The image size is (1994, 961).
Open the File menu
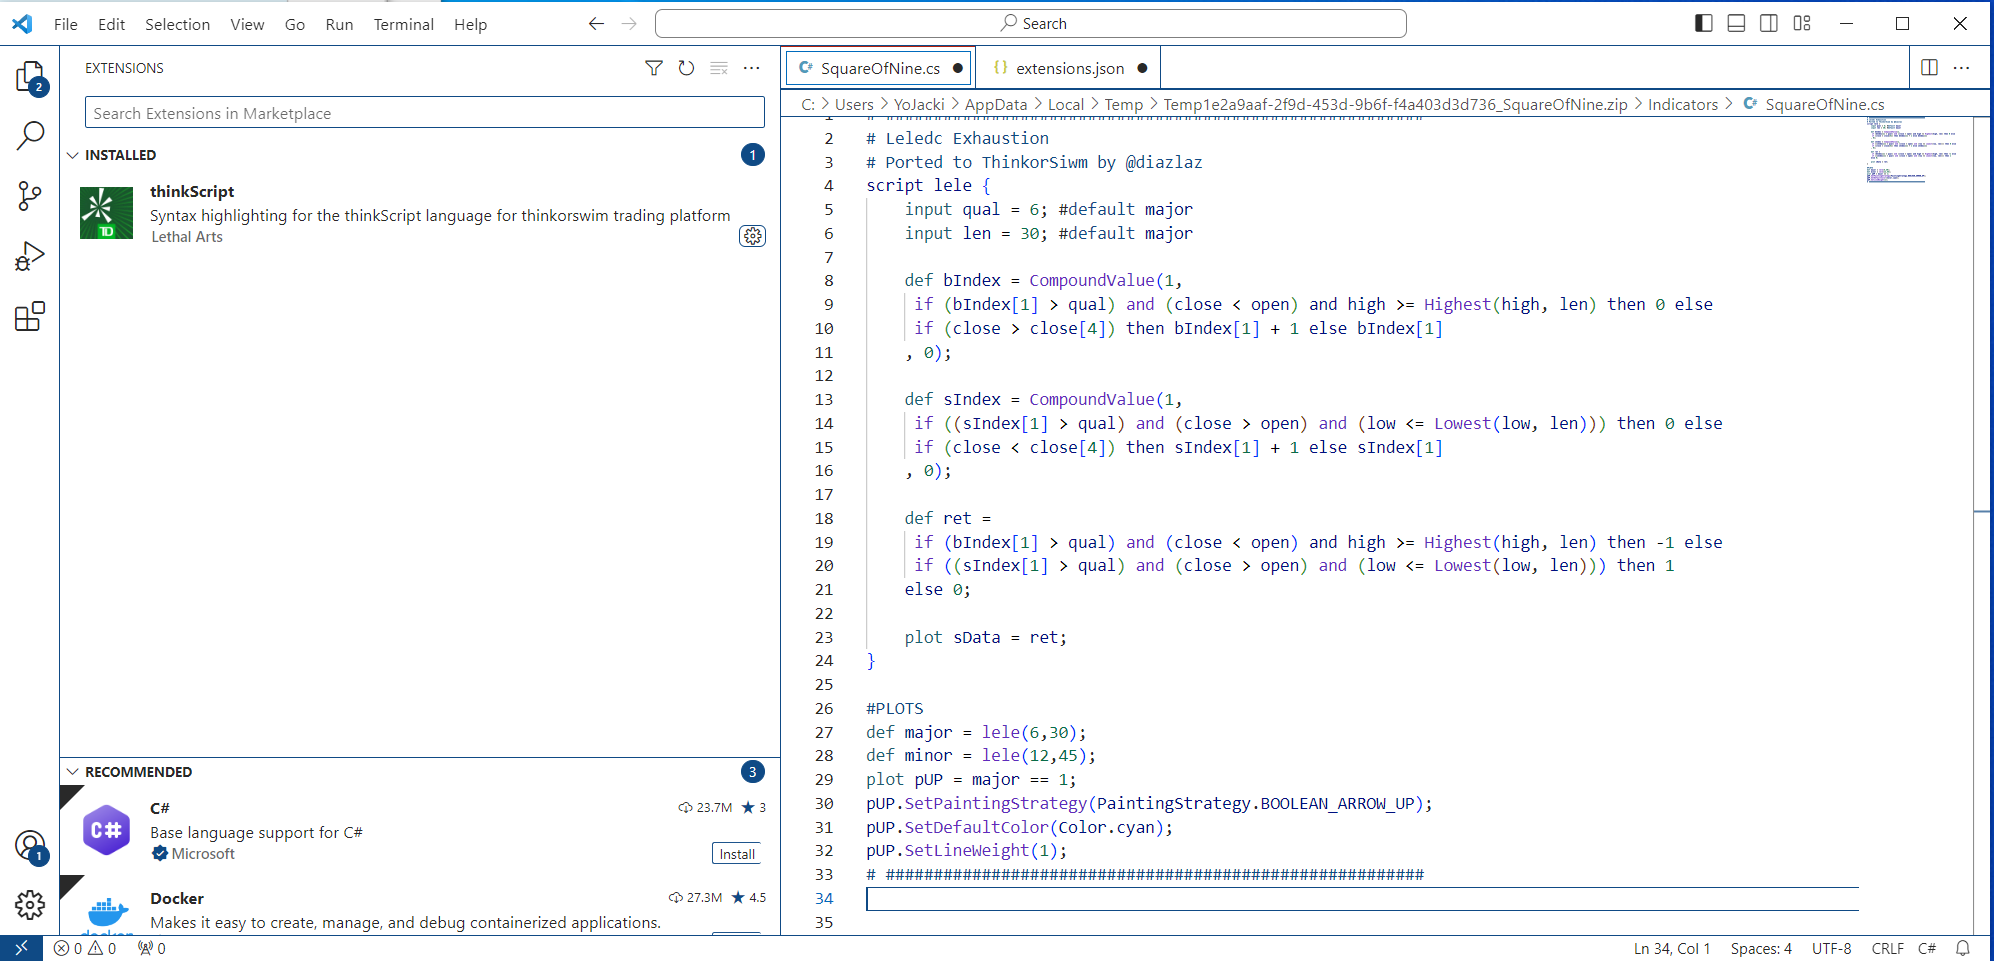coord(66,24)
